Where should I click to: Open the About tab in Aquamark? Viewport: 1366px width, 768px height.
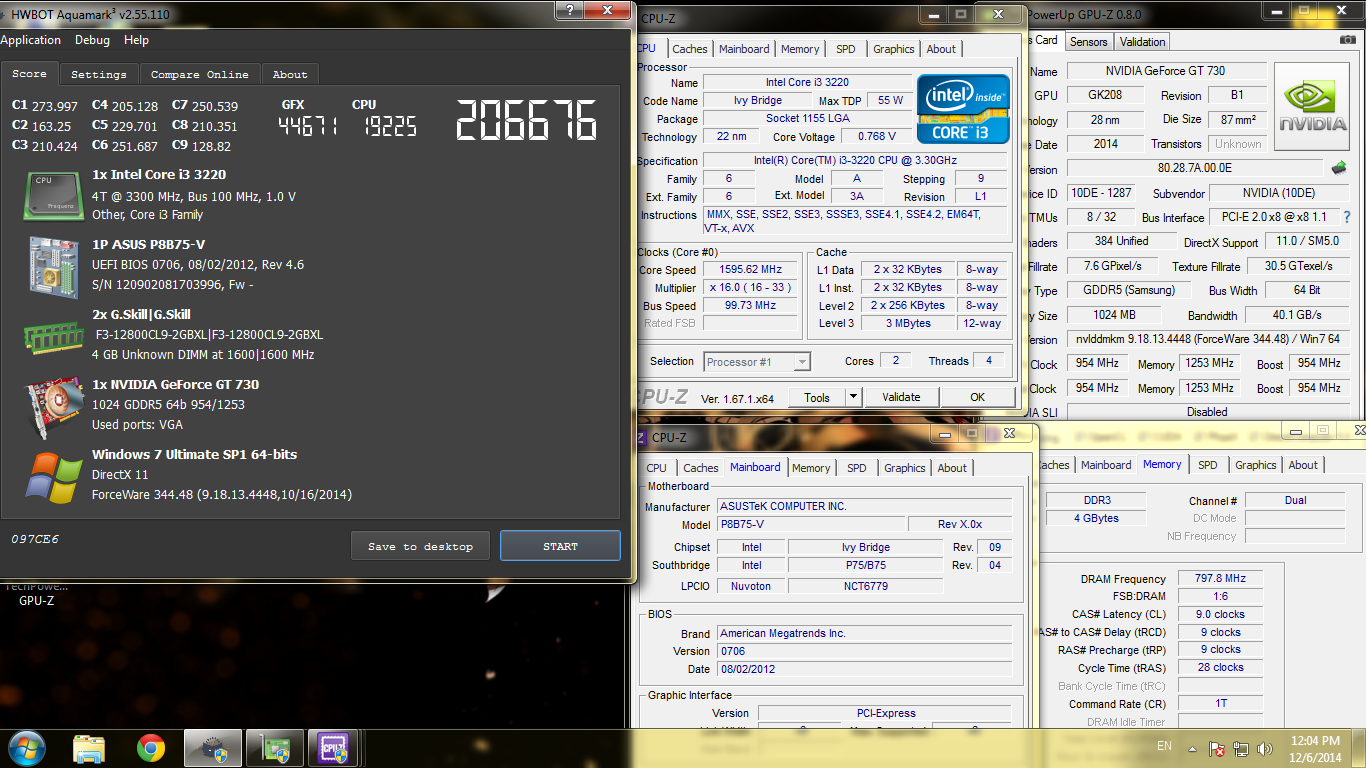(290, 74)
